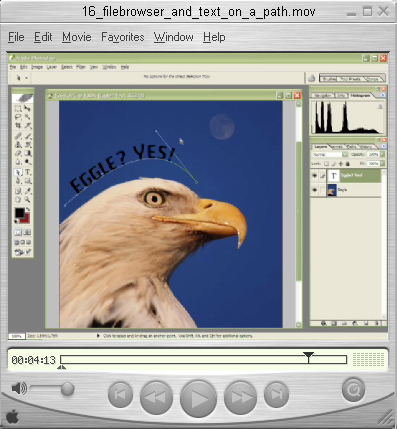Open the Opacity slider arrow
The image size is (397, 429).
382,155
